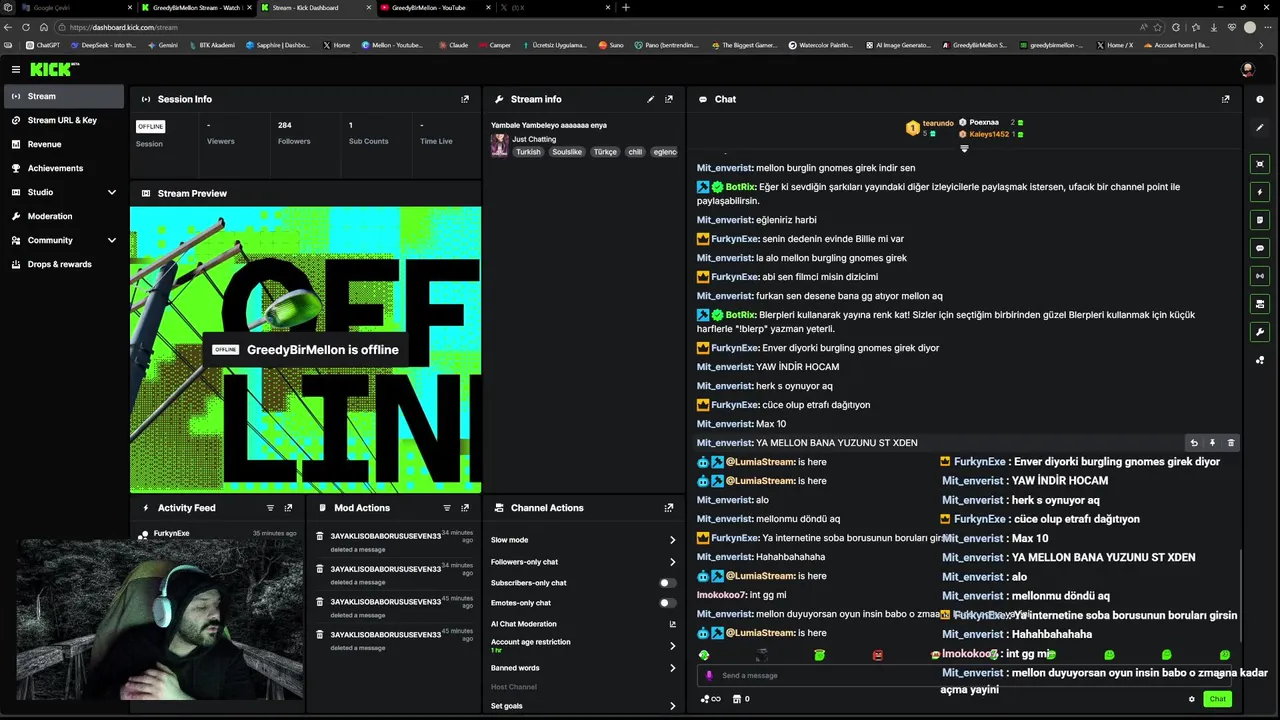Toggle Emotes-only chat switch

click(x=667, y=603)
